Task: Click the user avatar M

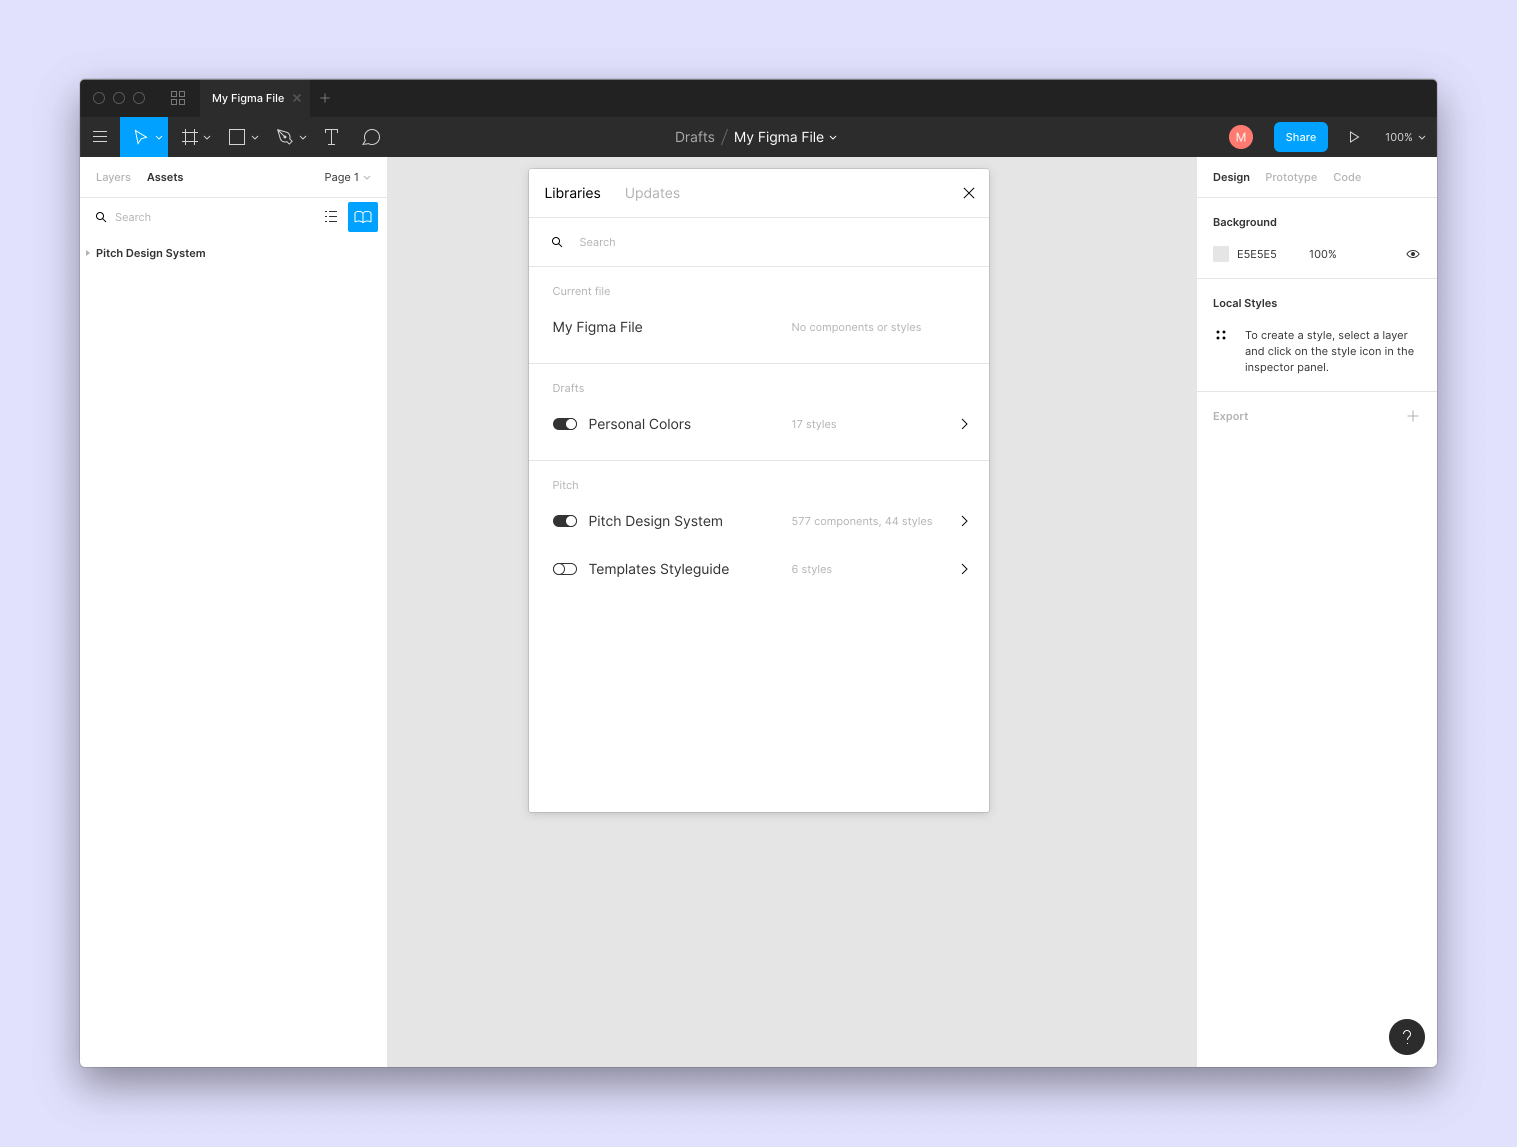Action: (1241, 137)
